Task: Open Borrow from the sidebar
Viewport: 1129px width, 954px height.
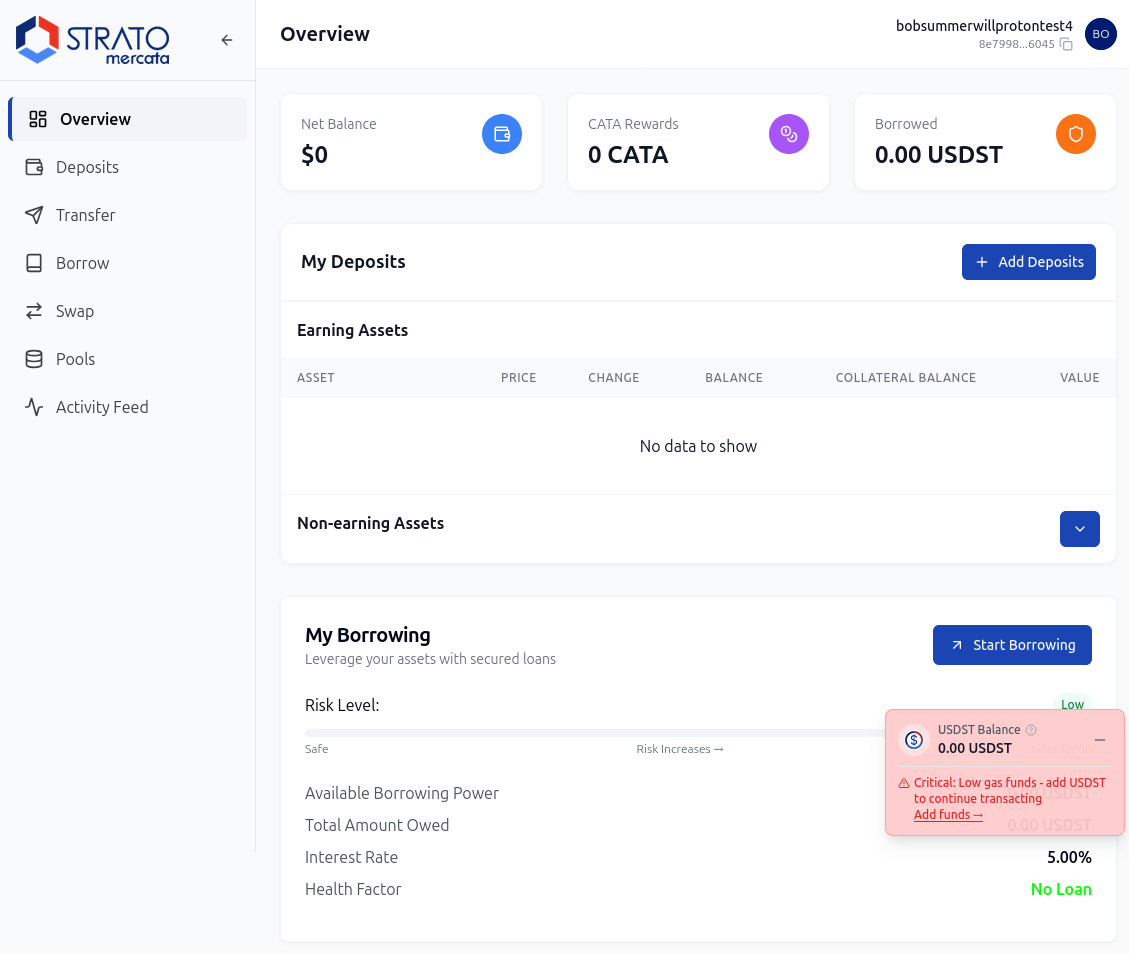Action: pos(82,263)
